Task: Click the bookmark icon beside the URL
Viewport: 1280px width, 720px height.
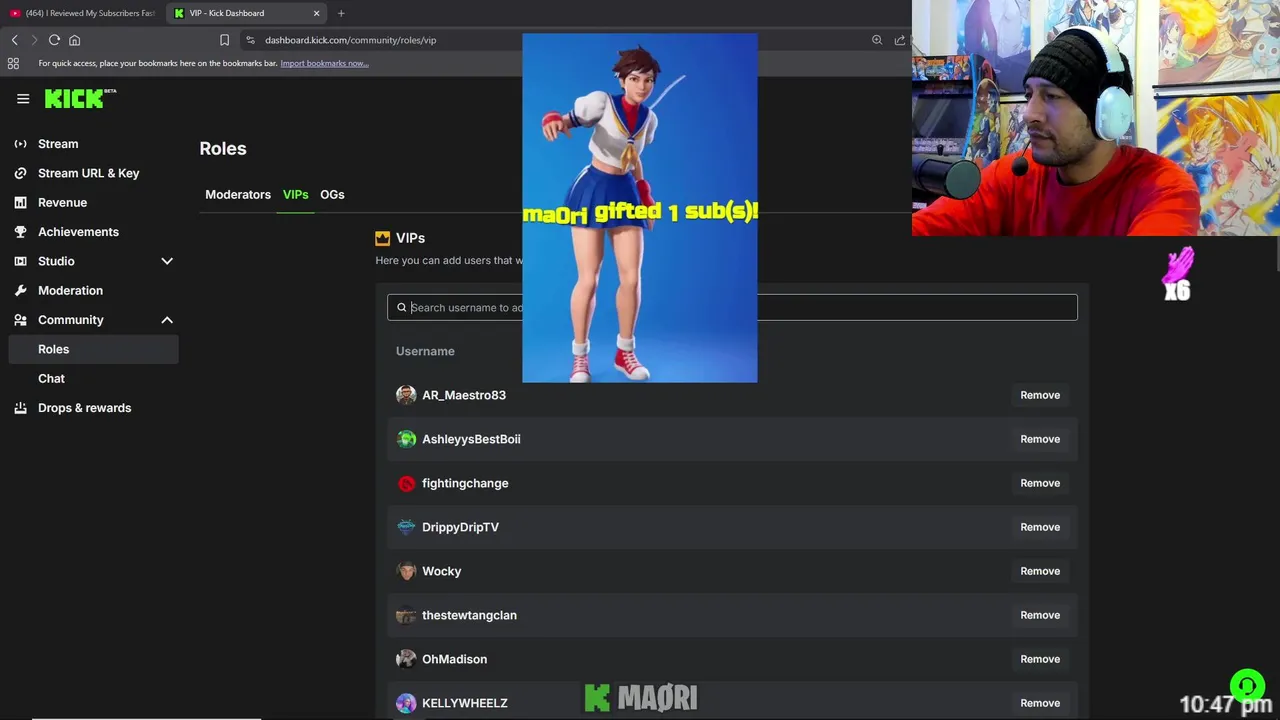Action: 224,40
